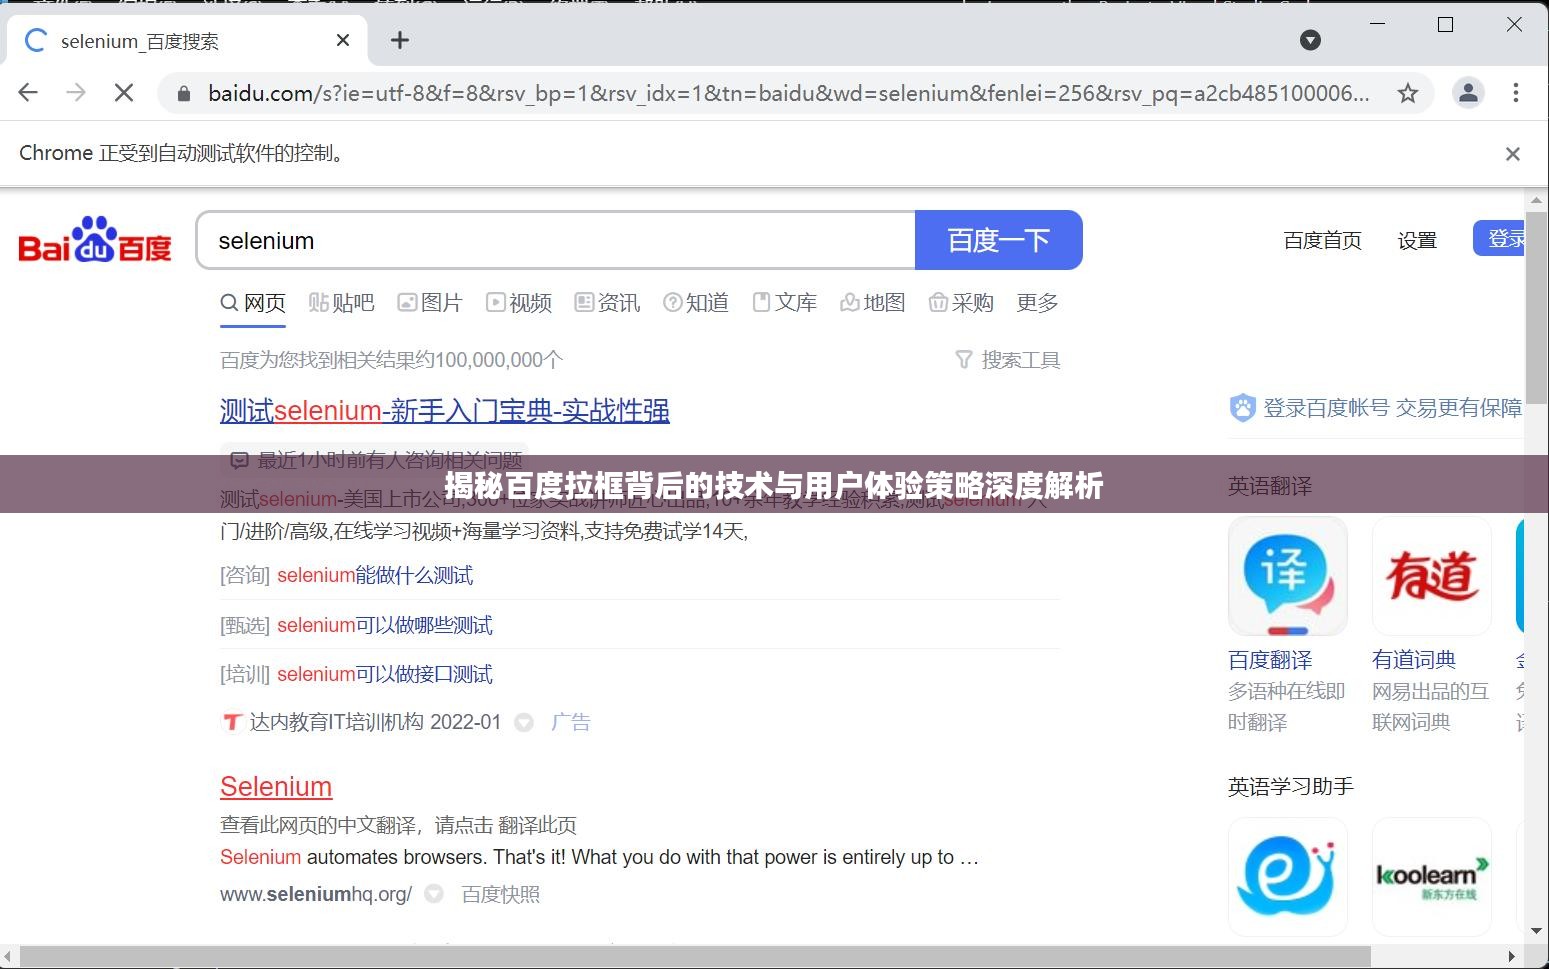Open 百度首页 link
Viewport: 1549px width, 969px height.
click(1322, 240)
